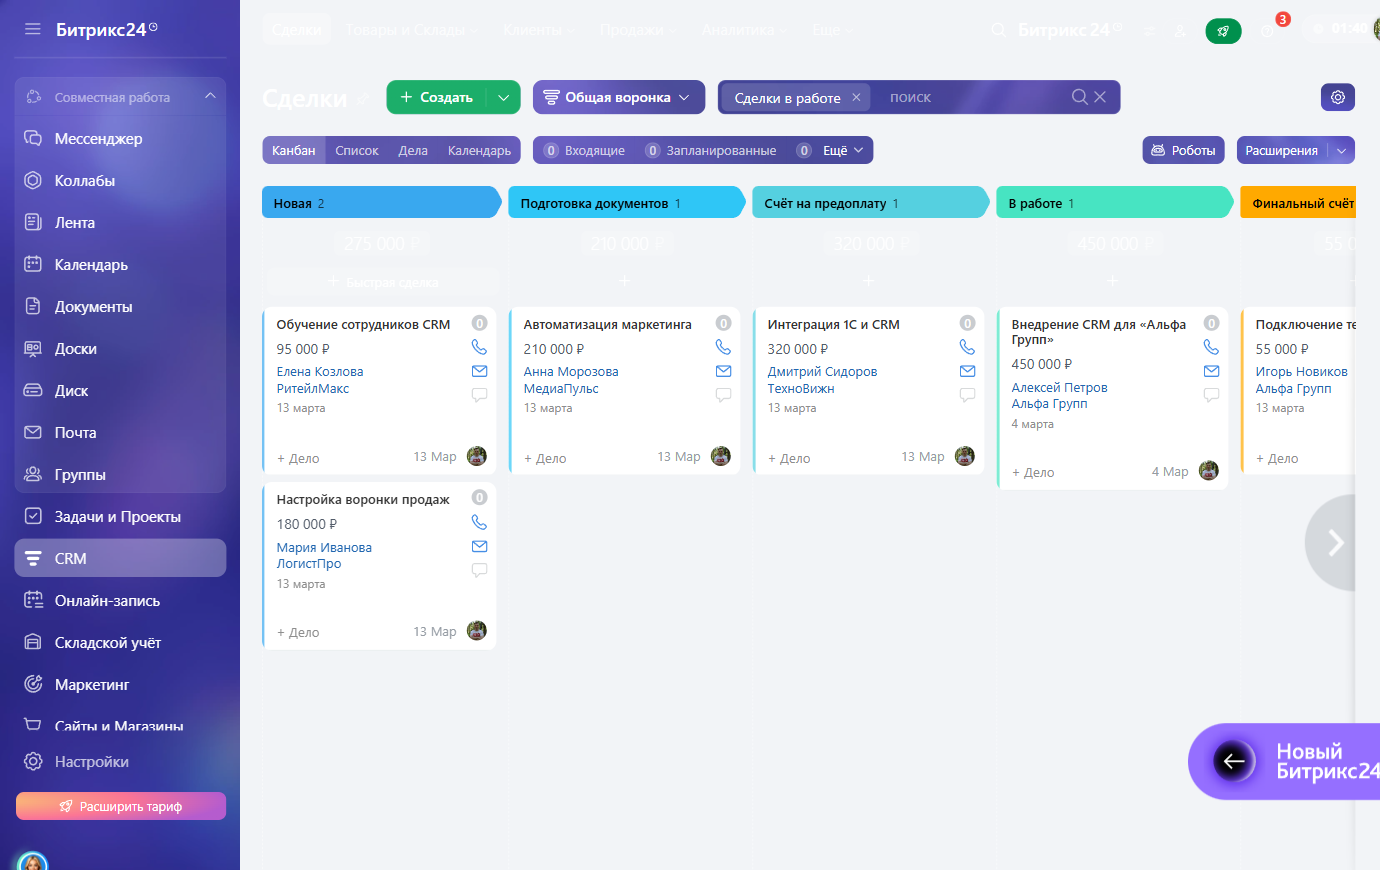Click the поиск search field
The width and height of the screenshot is (1380, 870).
click(x=970, y=97)
